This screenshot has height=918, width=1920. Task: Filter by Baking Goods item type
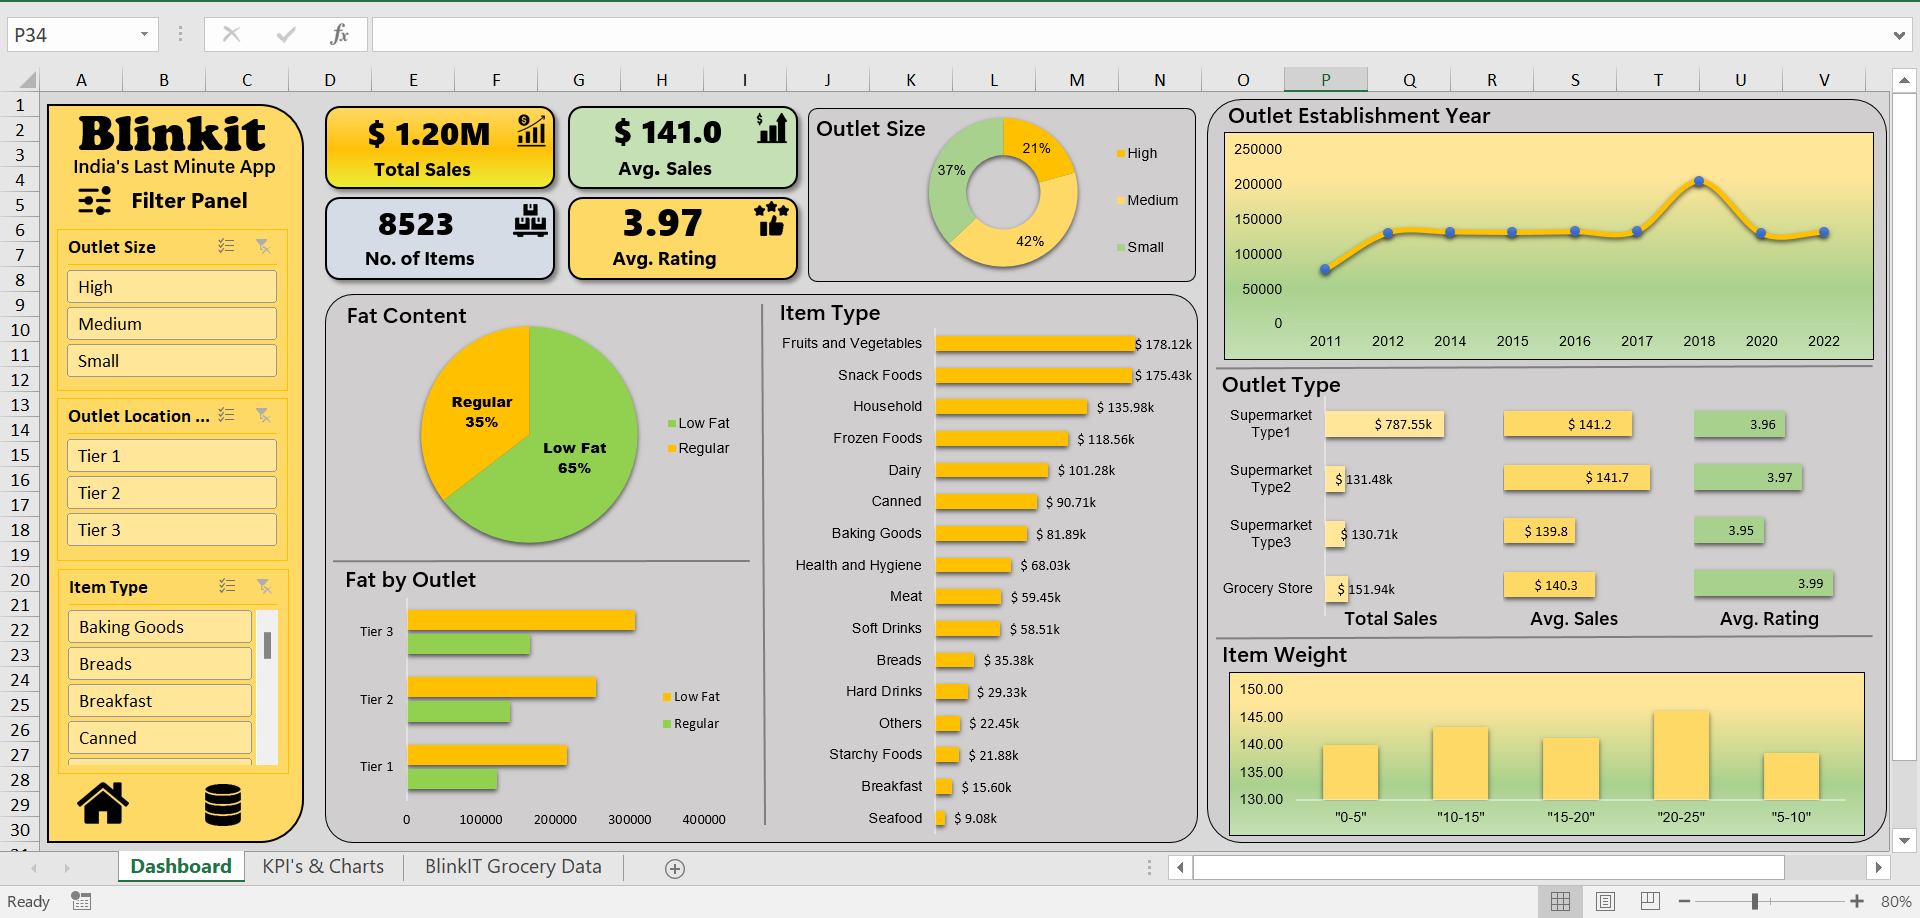(160, 627)
